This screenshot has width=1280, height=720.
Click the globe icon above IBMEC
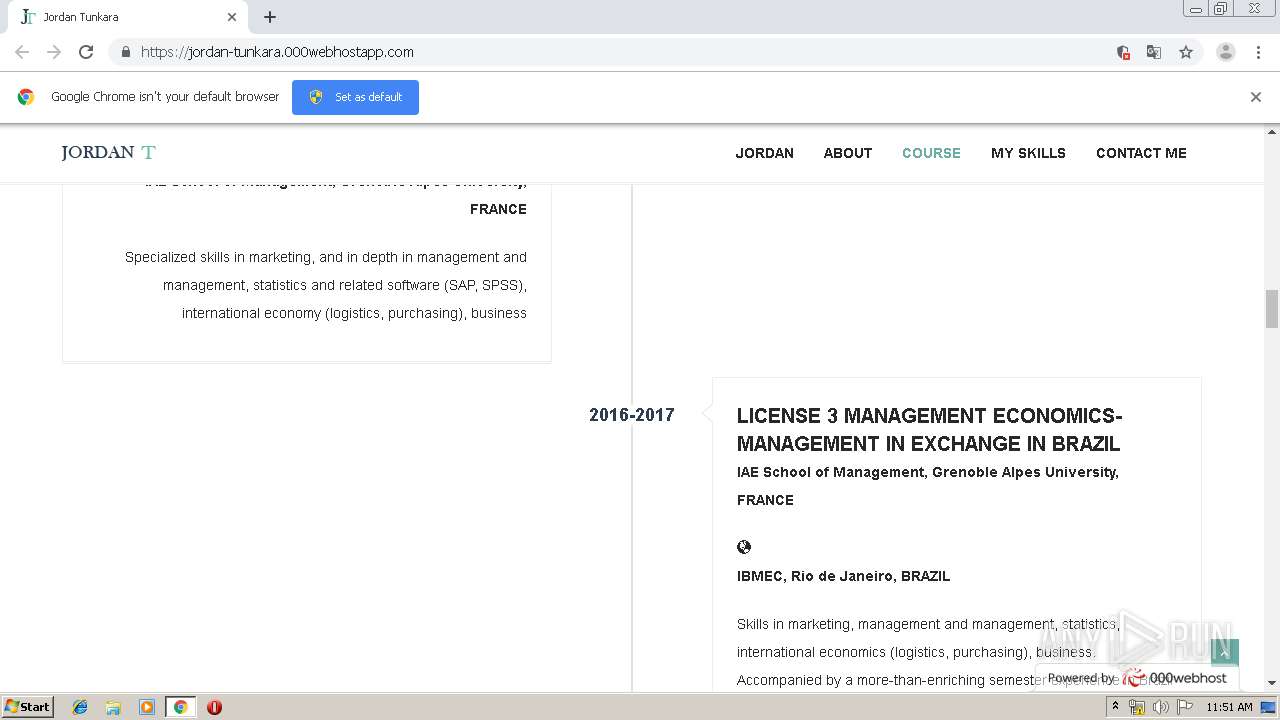744,547
